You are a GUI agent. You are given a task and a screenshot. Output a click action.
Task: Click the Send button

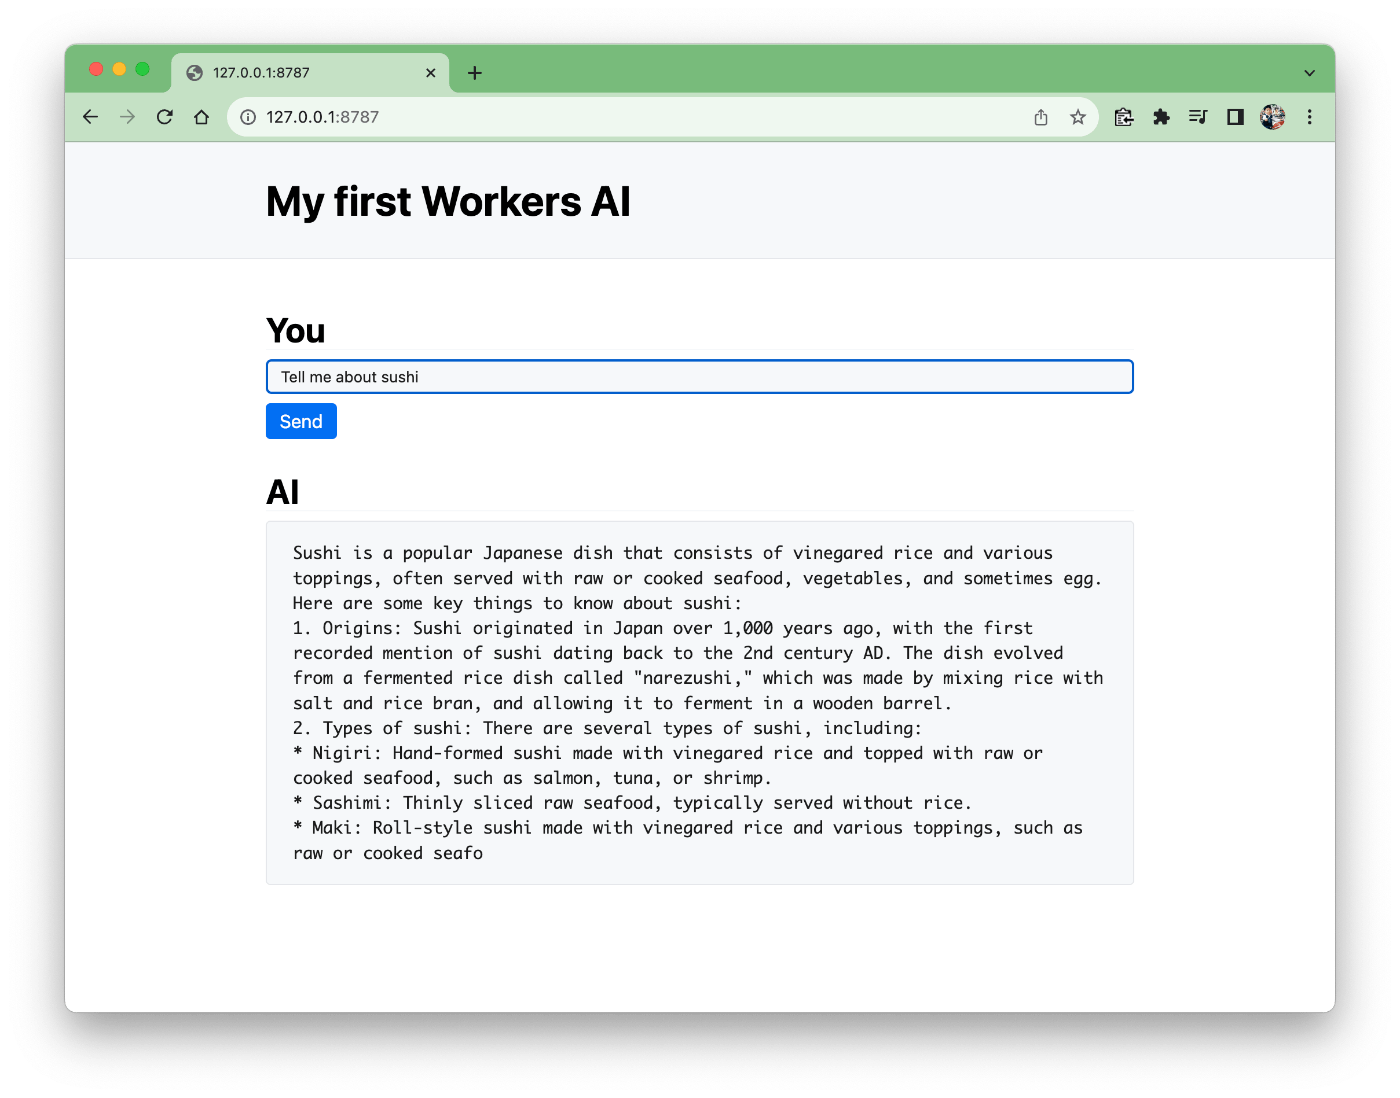click(x=301, y=421)
